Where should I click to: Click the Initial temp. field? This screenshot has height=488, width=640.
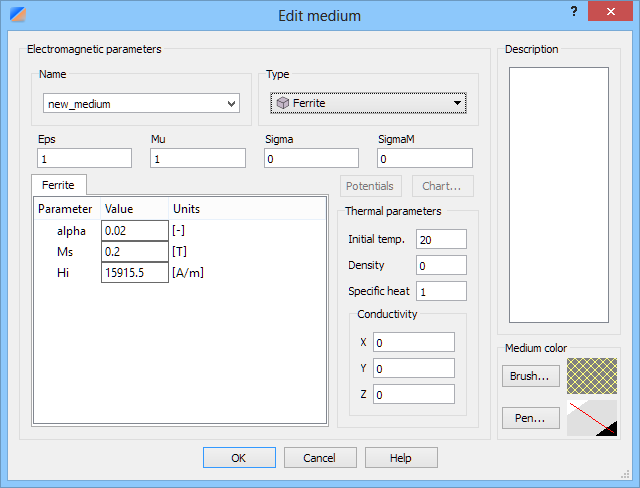click(441, 239)
